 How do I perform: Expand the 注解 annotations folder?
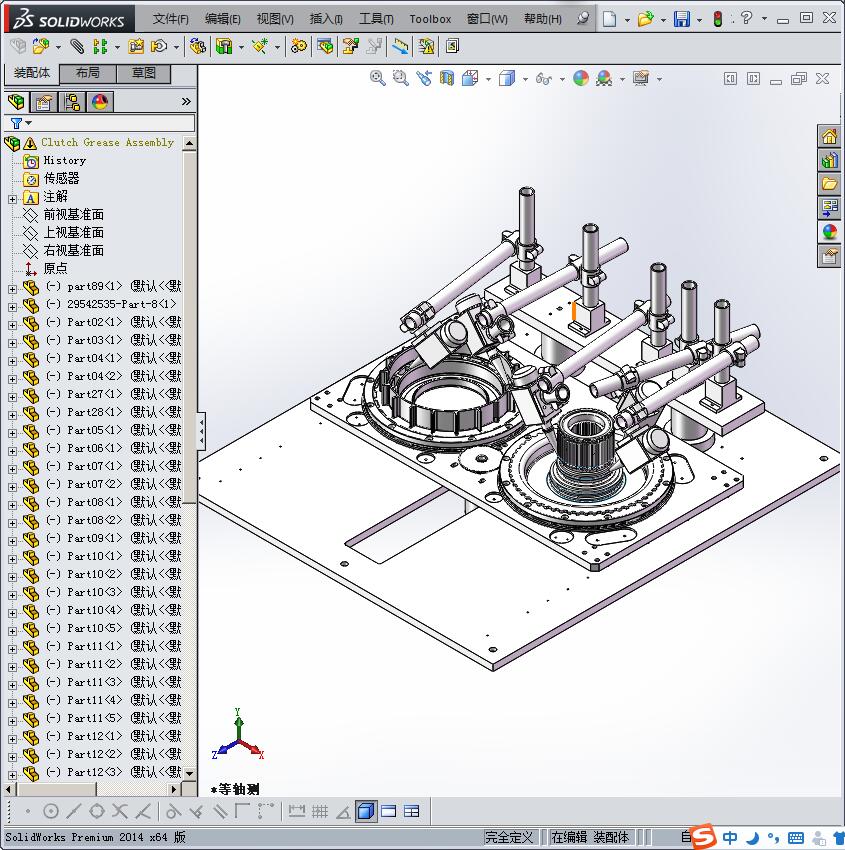click(x=12, y=199)
